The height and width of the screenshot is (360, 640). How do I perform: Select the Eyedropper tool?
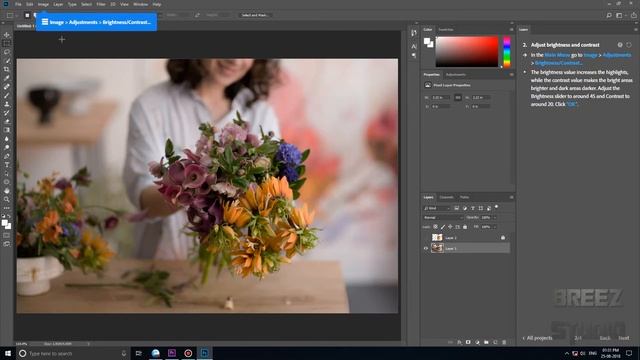coord(7,78)
